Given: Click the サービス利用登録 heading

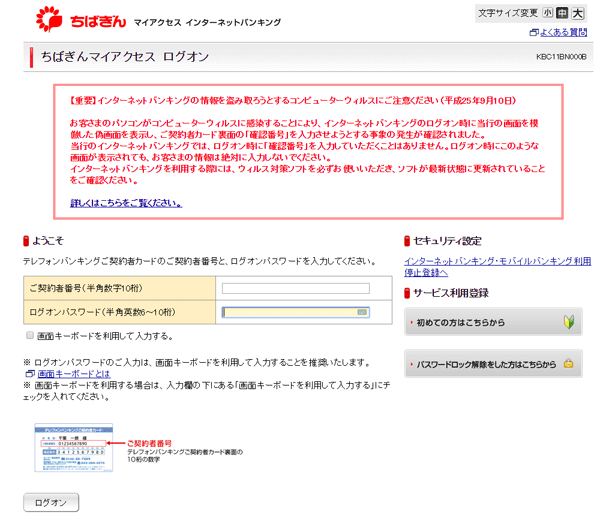Looking at the screenshot, I should (x=451, y=293).
